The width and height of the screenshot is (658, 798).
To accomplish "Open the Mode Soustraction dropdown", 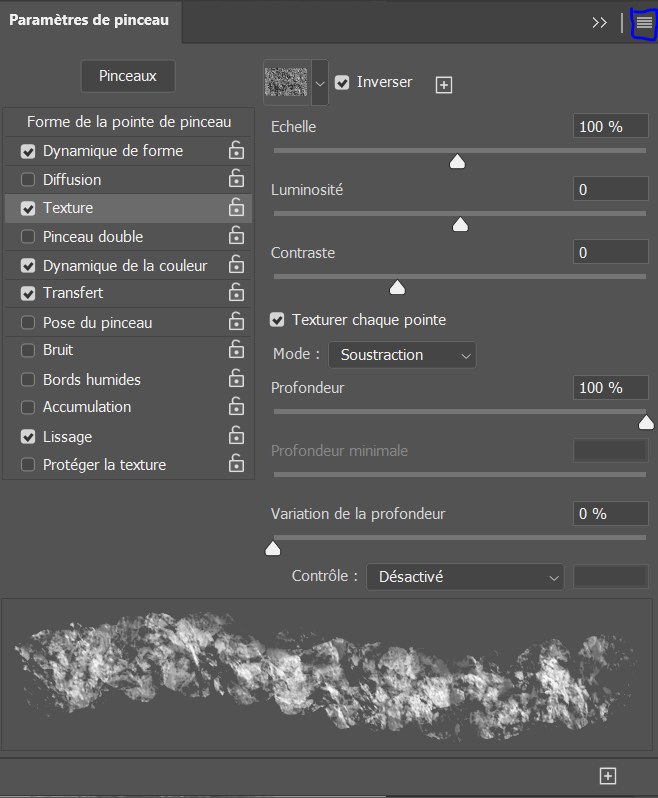I will click(402, 355).
